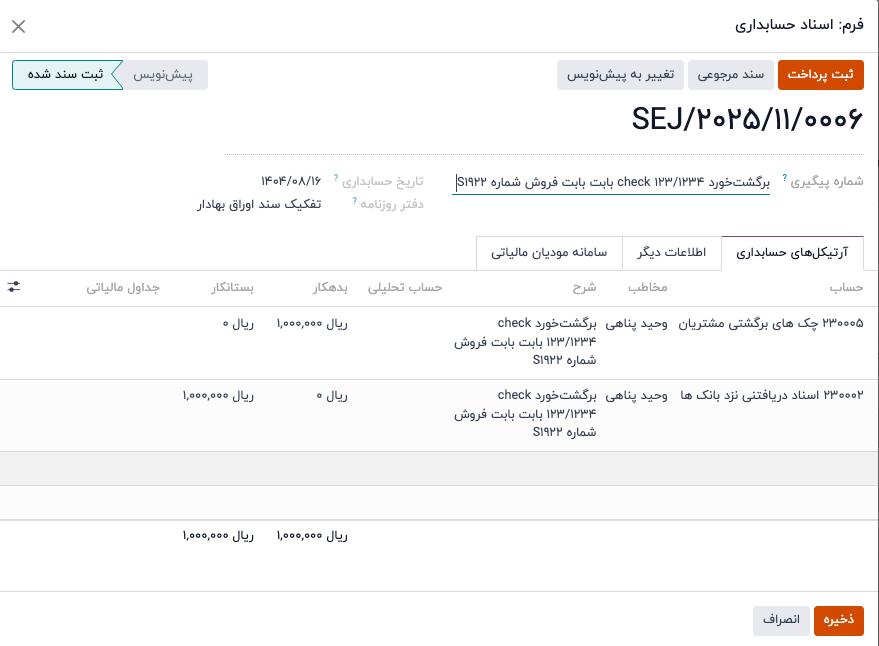The width and height of the screenshot is (879, 646).
Task: Save with the ذخیره button
Action: [838, 620]
